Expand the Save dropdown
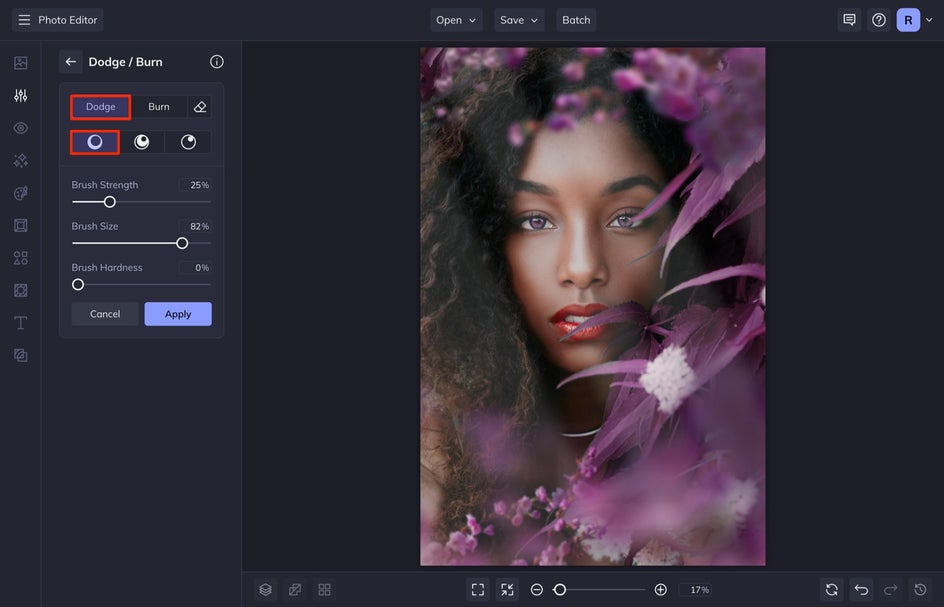This screenshot has width=944, height=607. point(519,20)
